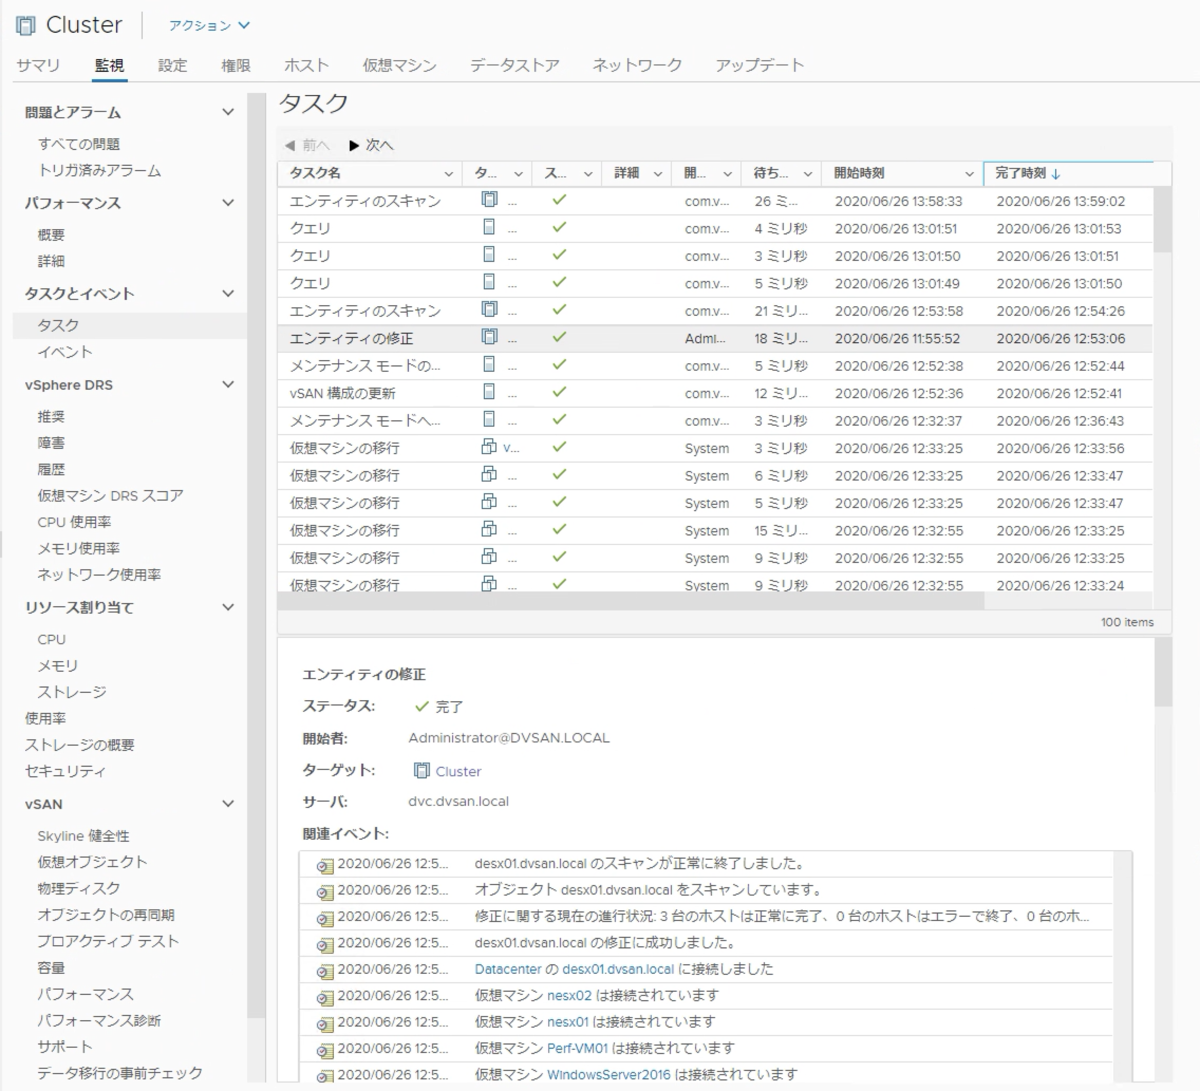This screenshot has width=1200, height=1091.
Task: Select the メンテナンス モードへ task row
Action: point(714,421)
